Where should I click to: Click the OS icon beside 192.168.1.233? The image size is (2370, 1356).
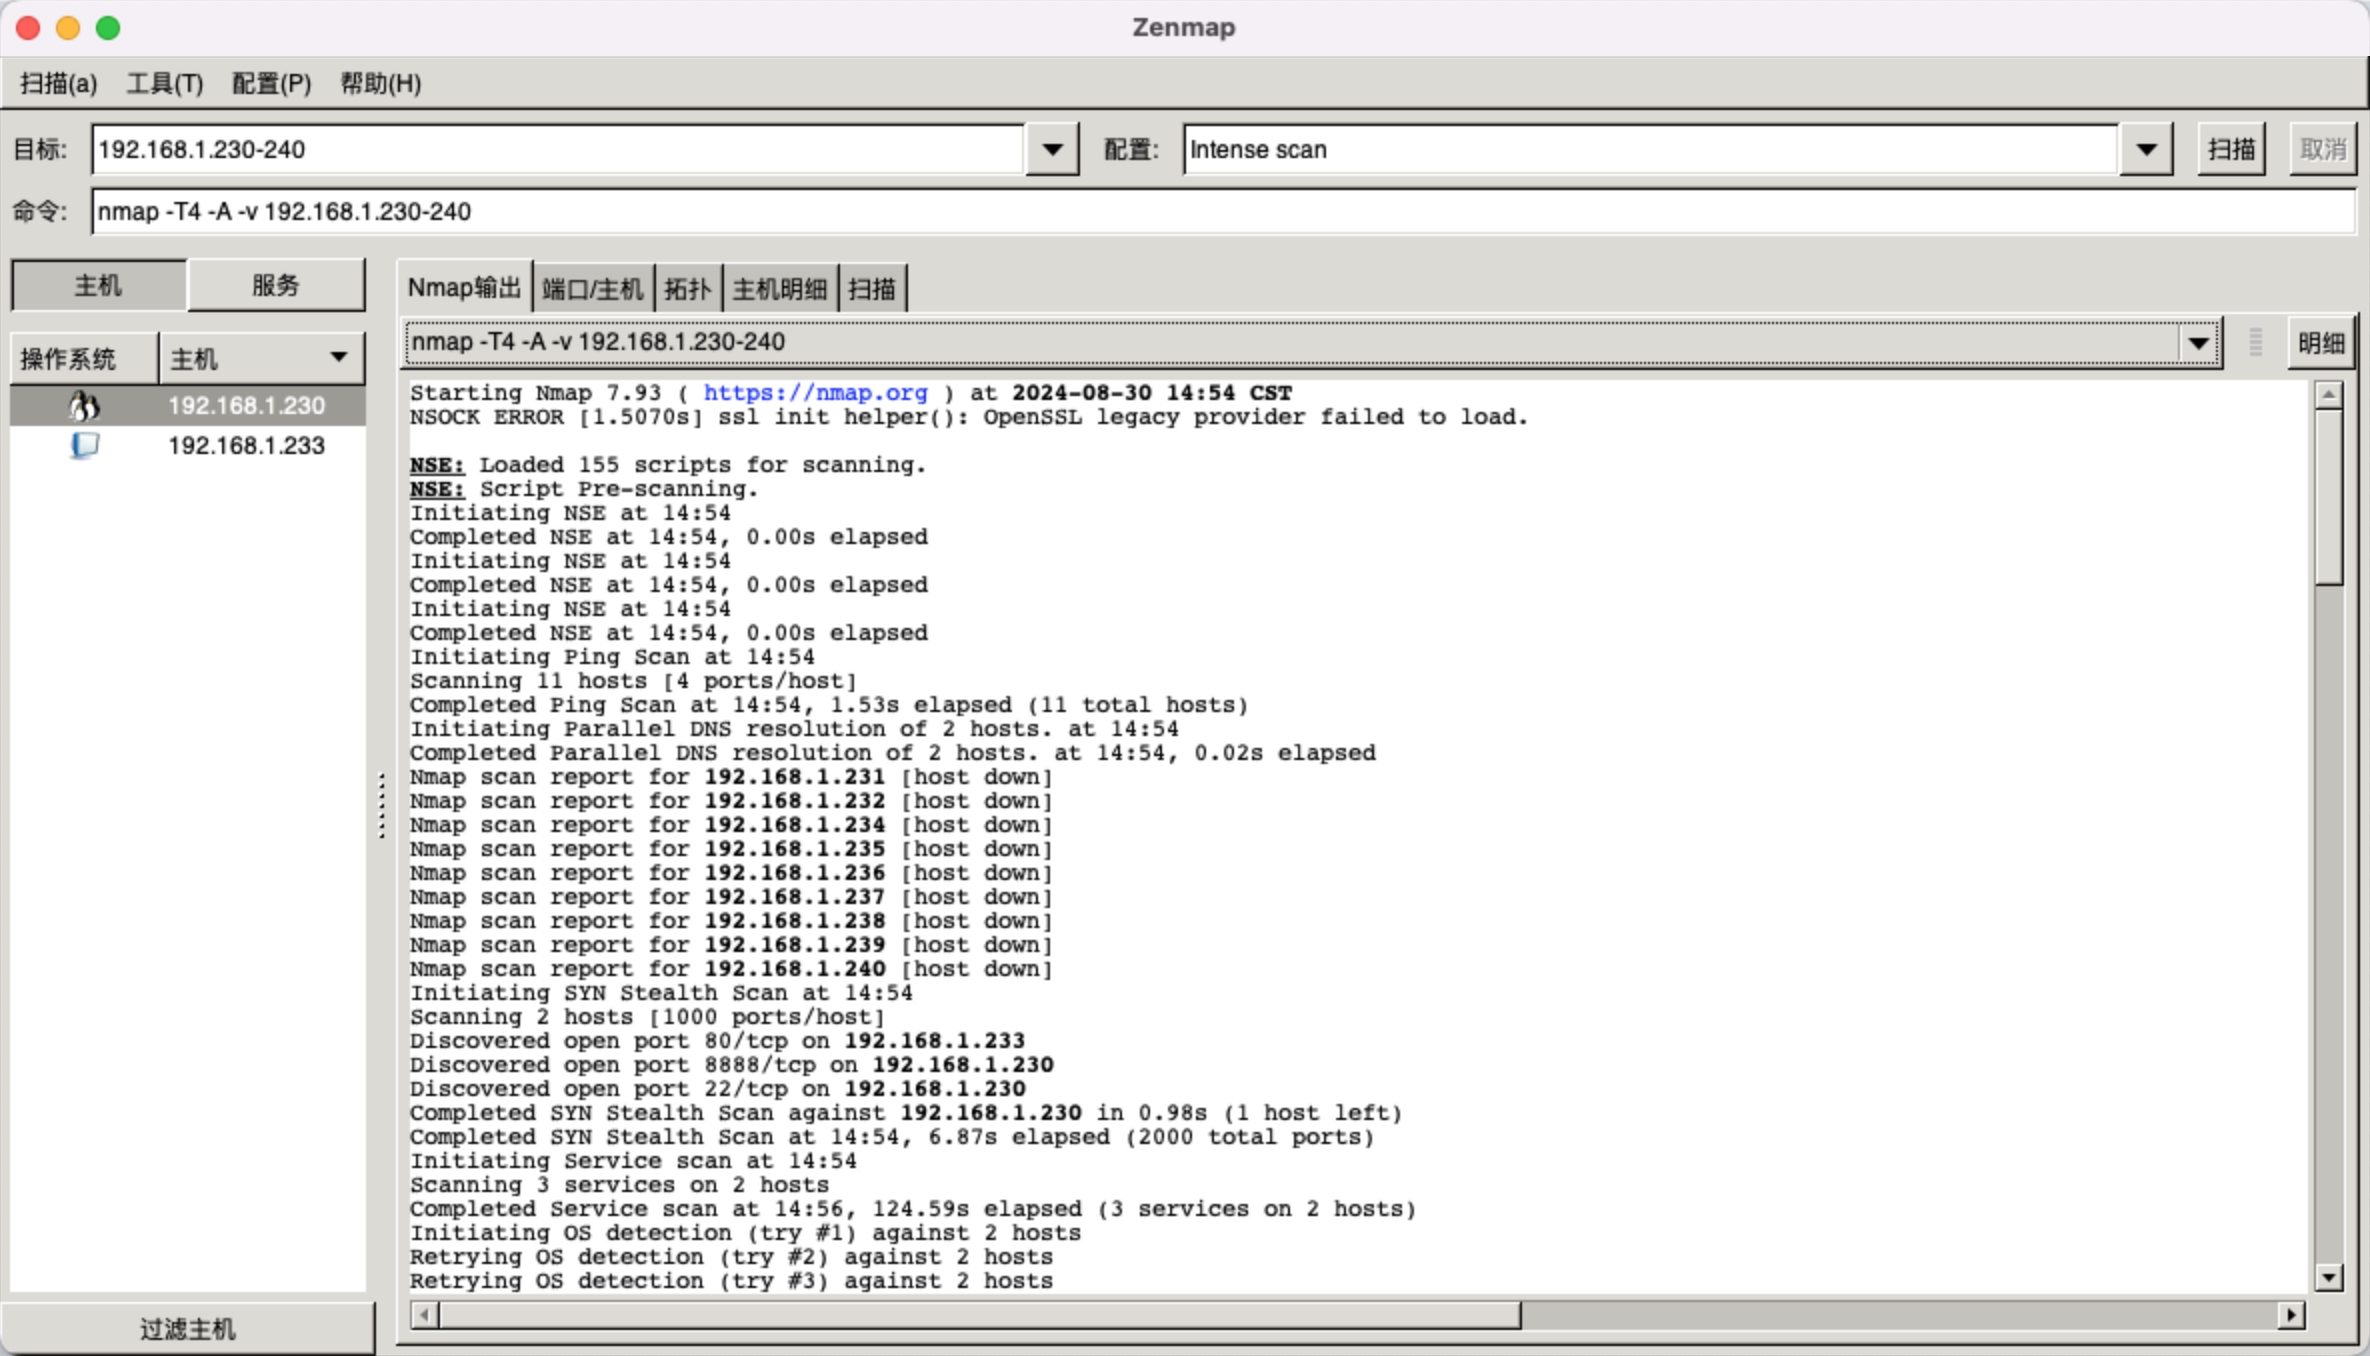(x=84, y=445)
